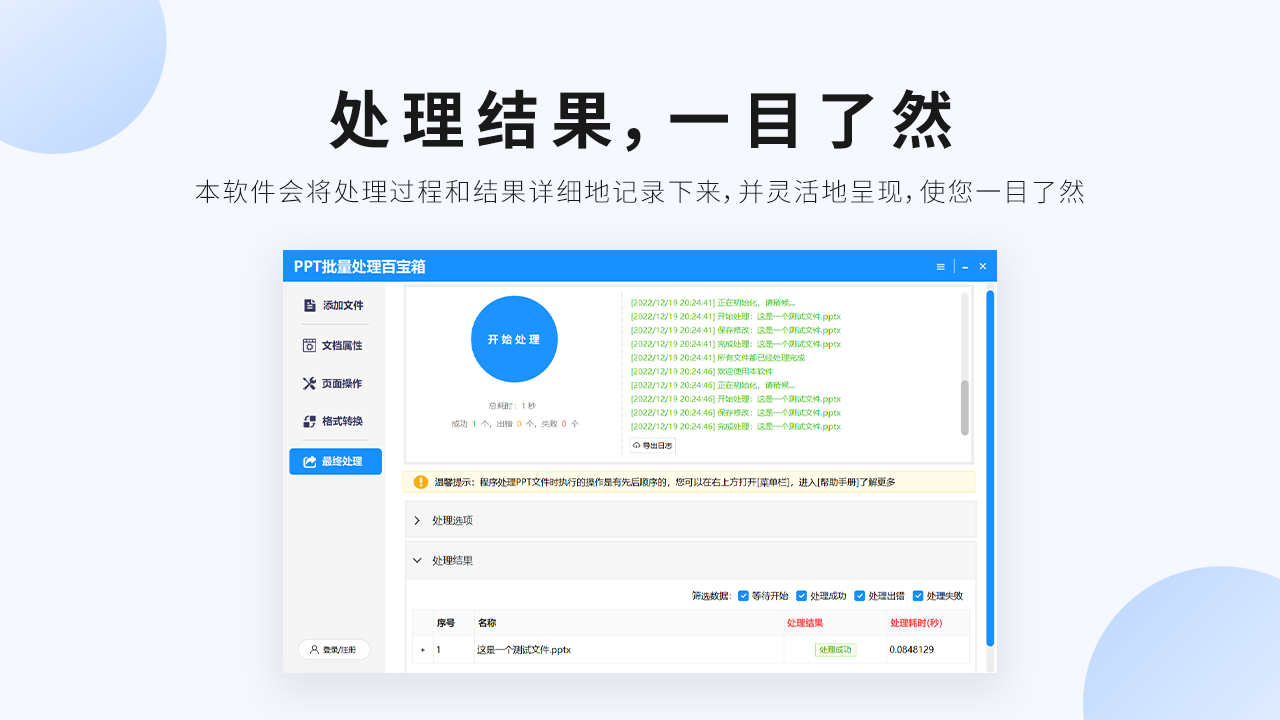Expand details for row 1 file entry
The height and width of the screenshot is (720, 1280).
tap(424, 649)
